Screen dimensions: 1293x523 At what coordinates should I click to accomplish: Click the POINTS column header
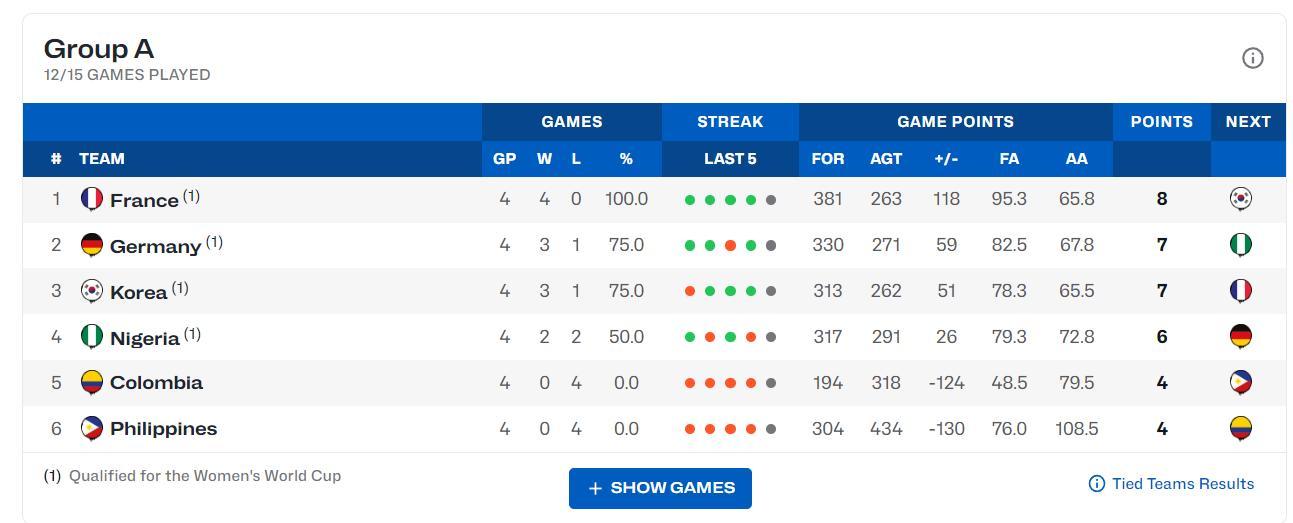(1161, 122)
